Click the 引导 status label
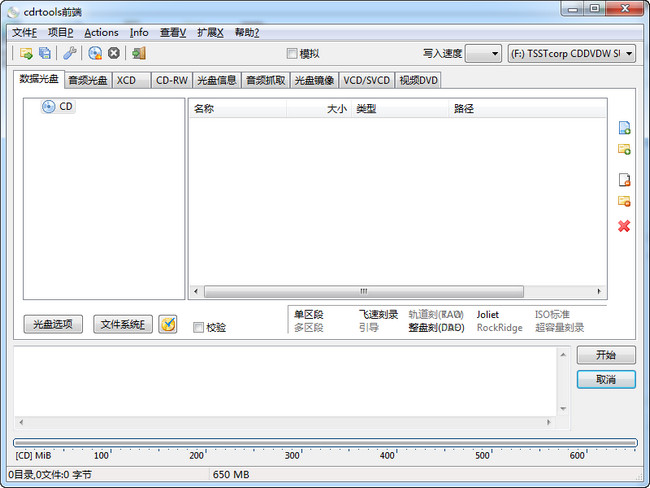The image size is (650, 488). (x=369, y=328)
